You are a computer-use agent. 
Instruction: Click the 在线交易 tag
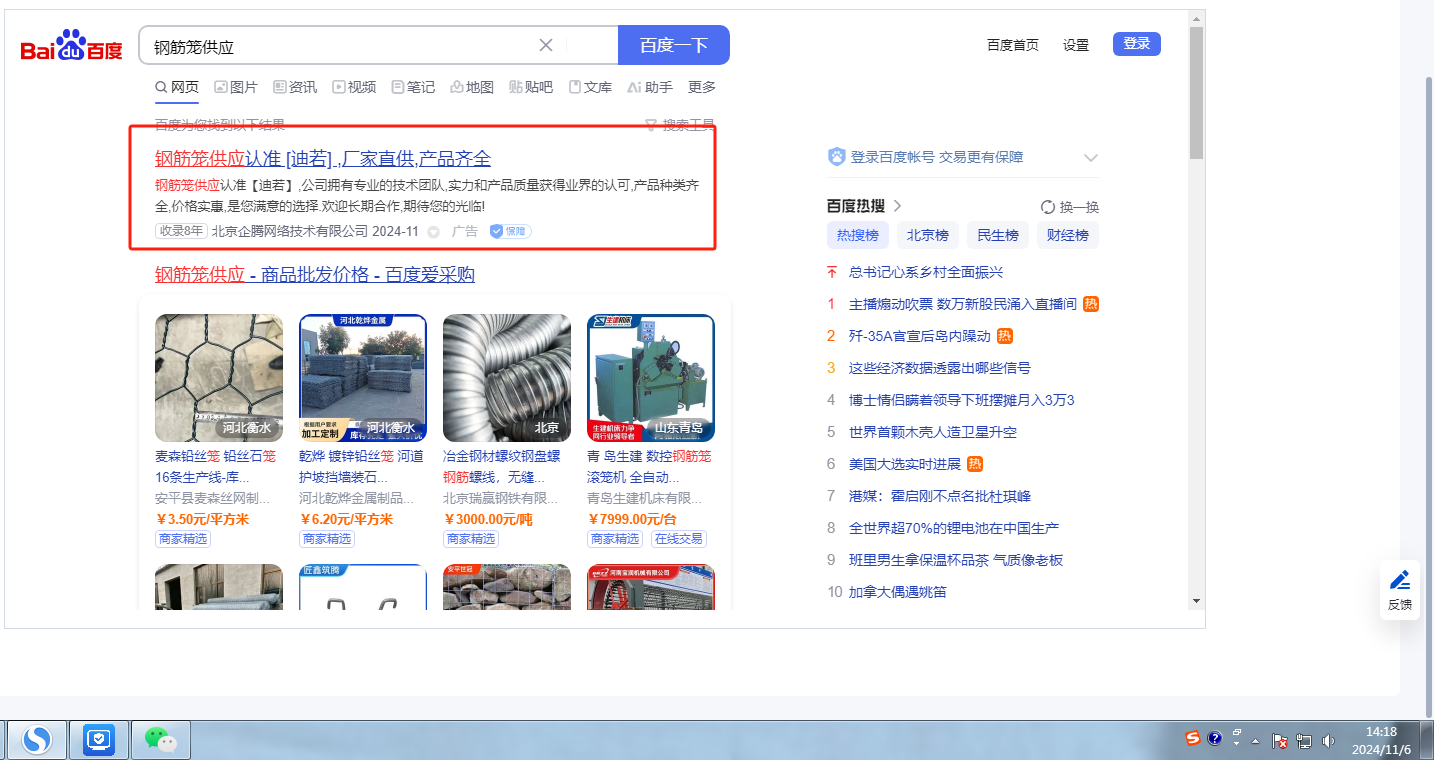pyautogui.click(x=679, y=539)
